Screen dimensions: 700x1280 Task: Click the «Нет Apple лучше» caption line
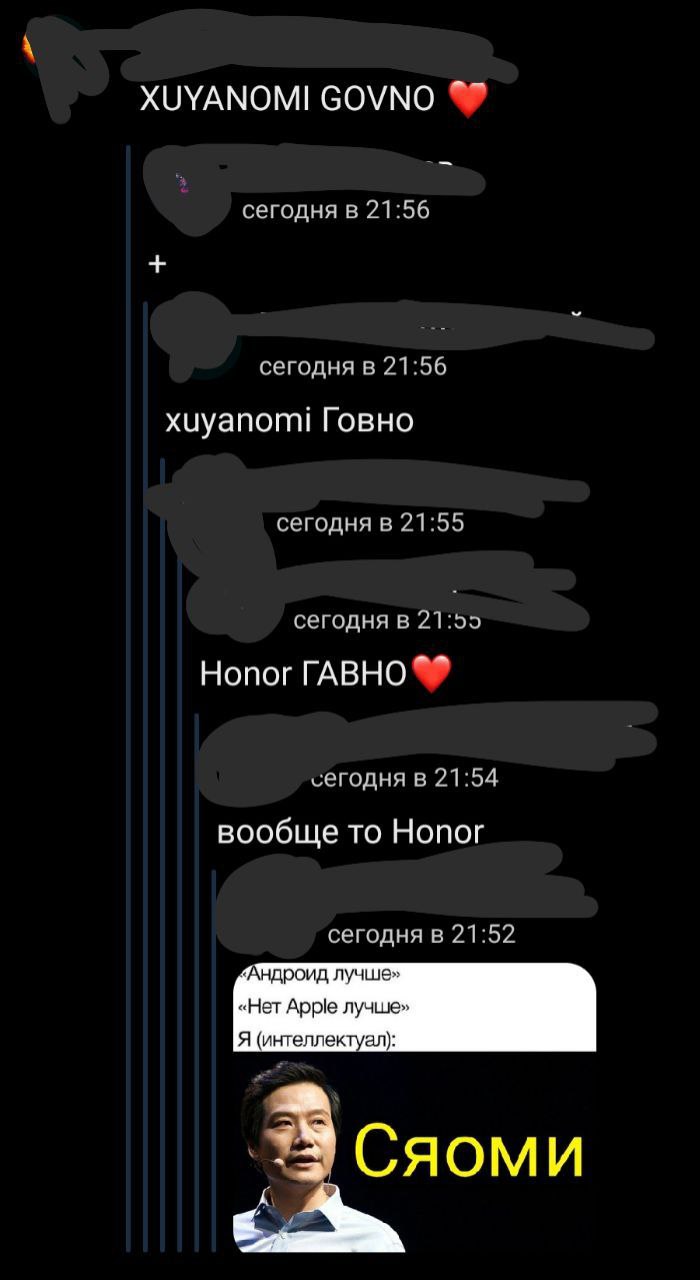click(x=322, y=1007)
